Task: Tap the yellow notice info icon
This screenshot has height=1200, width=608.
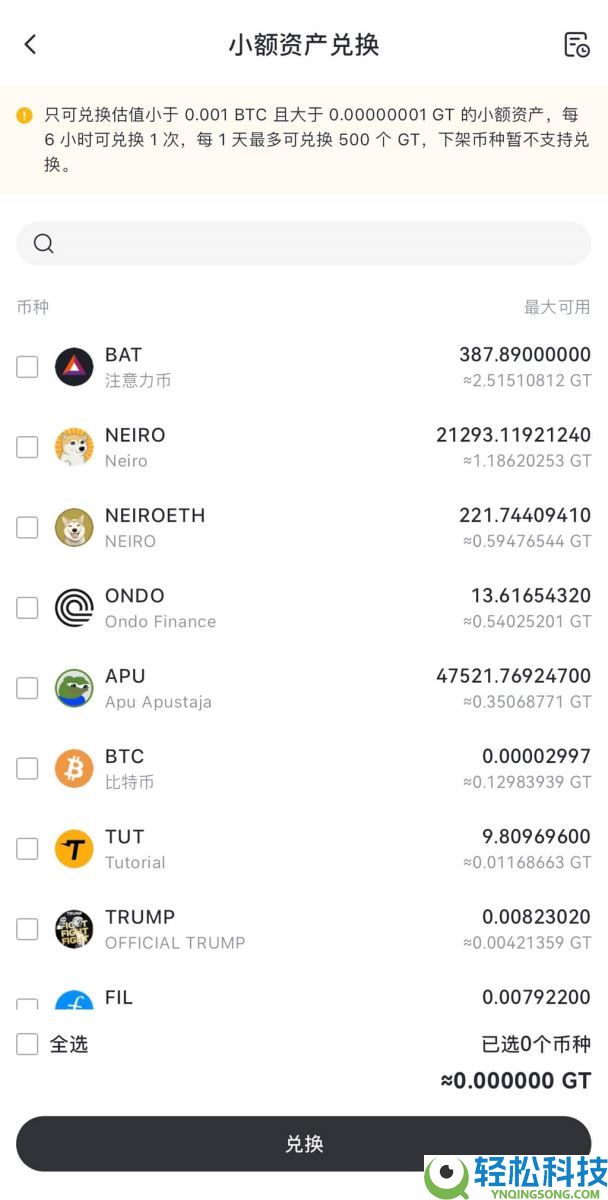Action: tap(24, 115)
